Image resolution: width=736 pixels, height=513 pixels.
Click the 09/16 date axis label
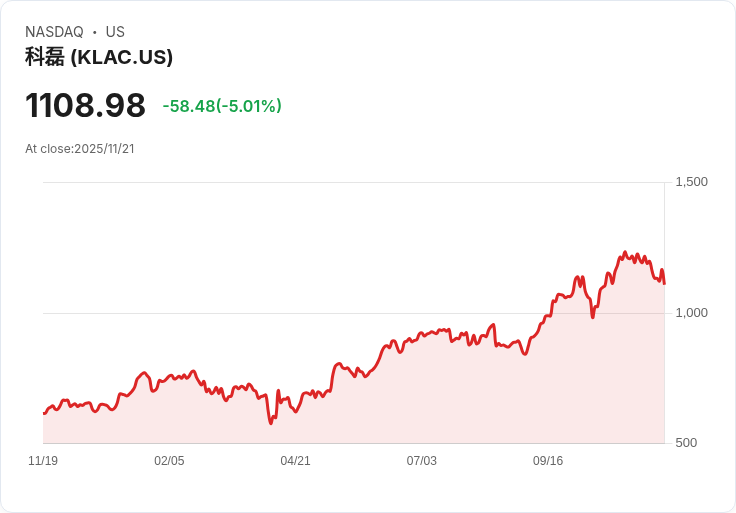click(x=548, y=460)
